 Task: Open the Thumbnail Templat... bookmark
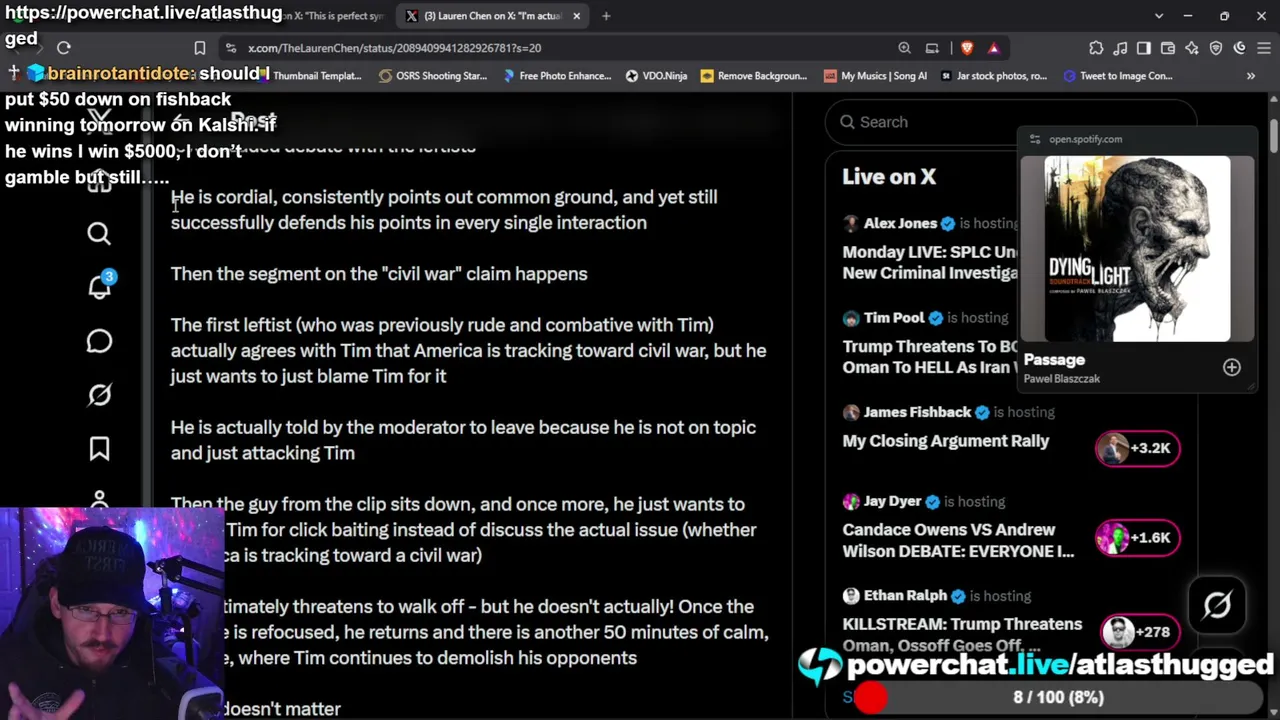pyautogui.click(x=310, y=76)
